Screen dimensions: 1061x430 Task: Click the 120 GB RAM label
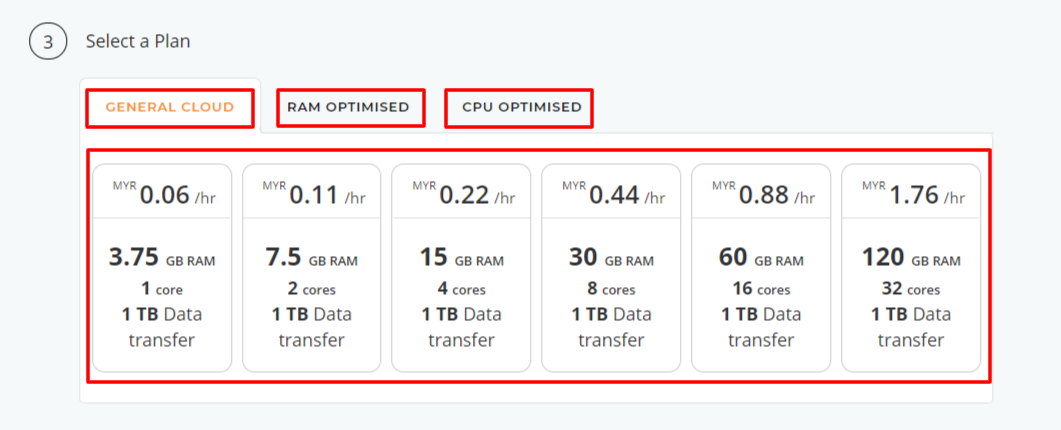[911, 258]
